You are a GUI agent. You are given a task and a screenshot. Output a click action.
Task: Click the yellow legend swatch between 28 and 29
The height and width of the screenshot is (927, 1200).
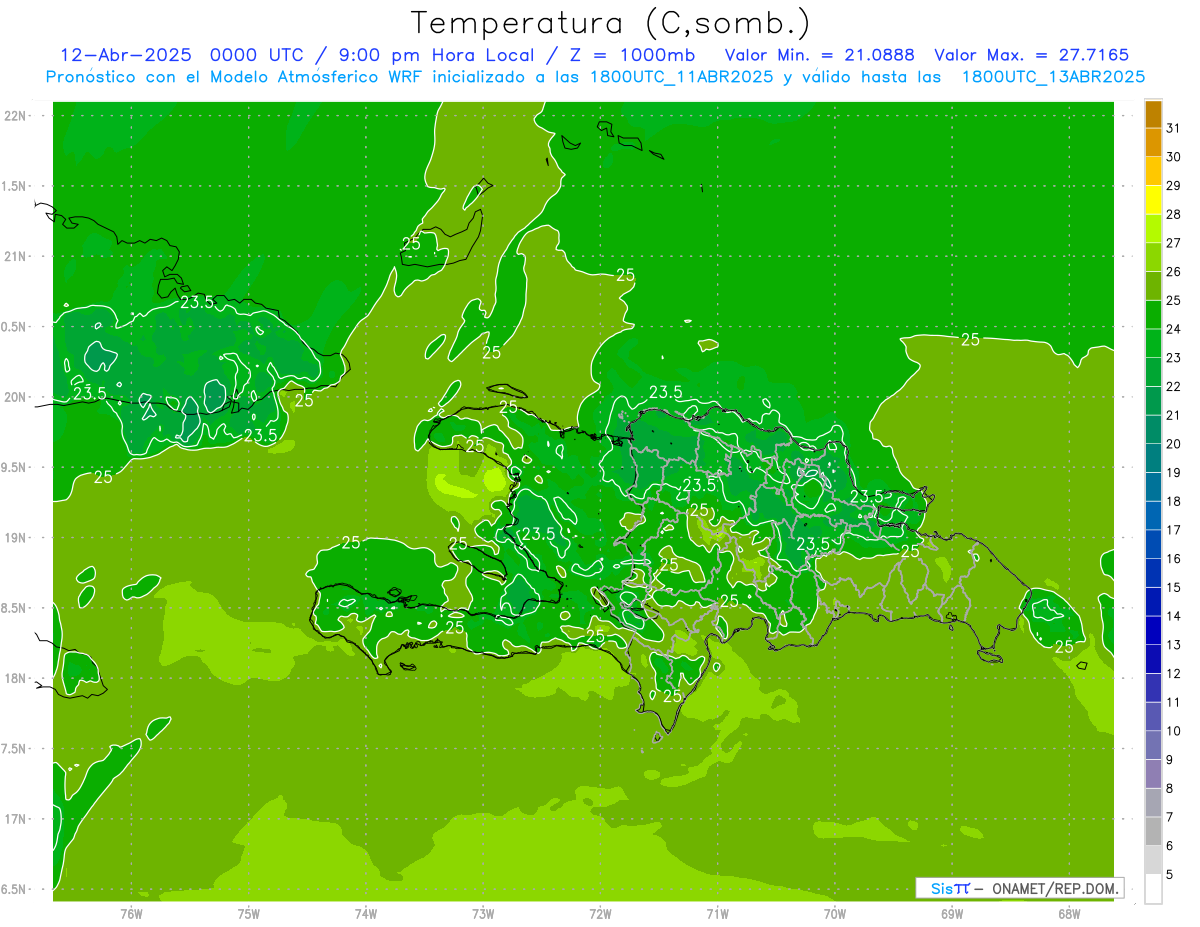[1153, 200]
